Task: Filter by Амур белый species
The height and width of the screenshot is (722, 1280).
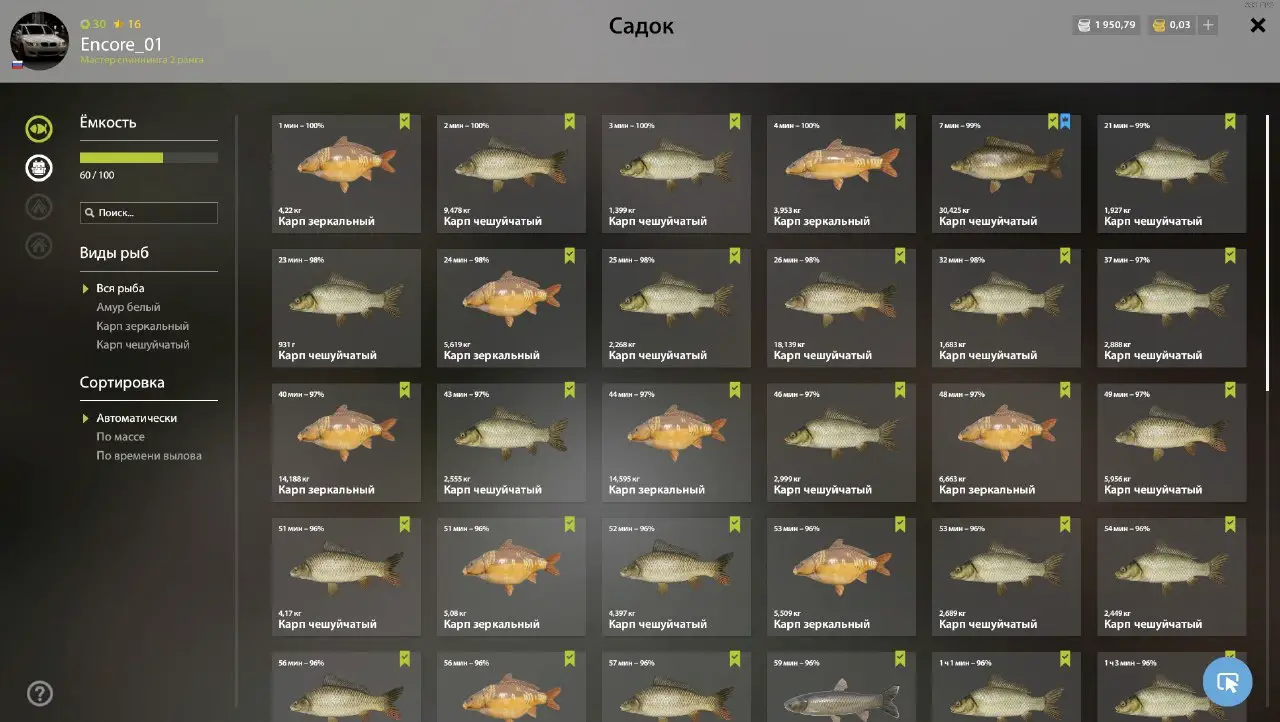Action: click(x=128, y=307)
